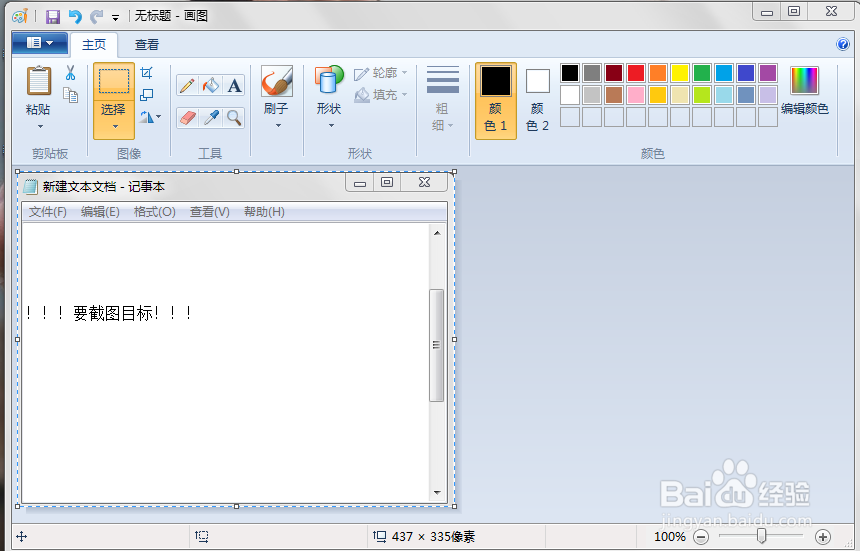This screenshot has width=860, height=551.
Task: Click the cursor position icon in status bar
Action: [21, 537]
